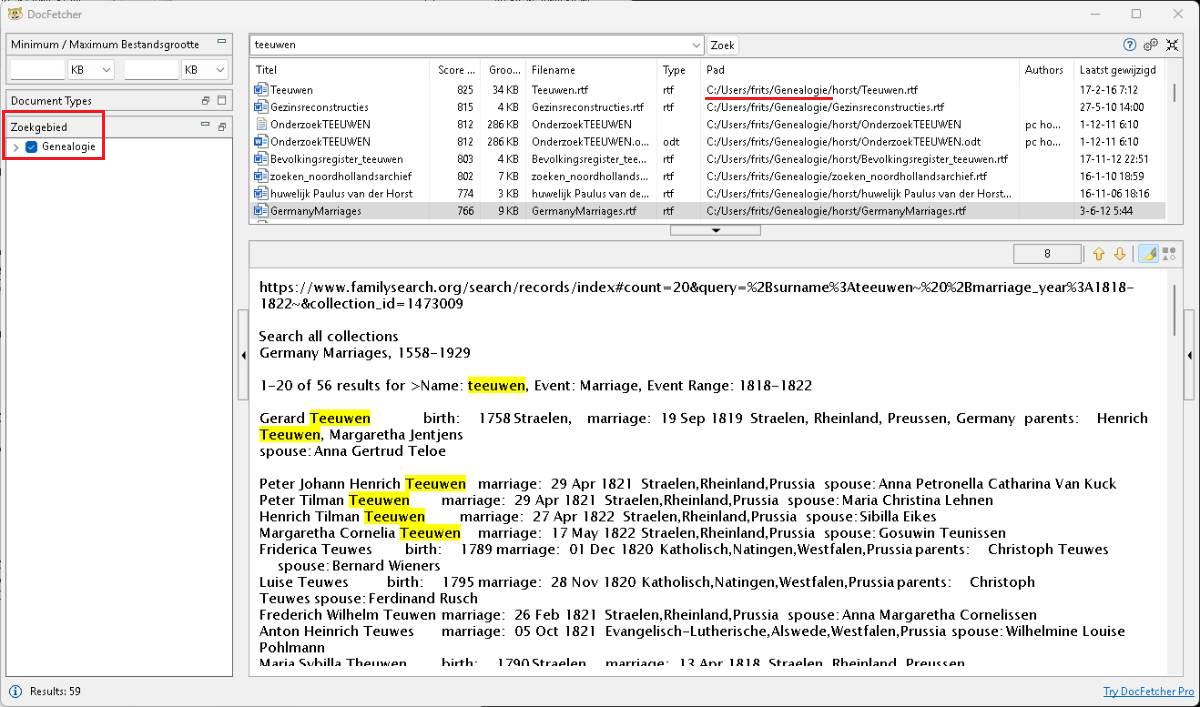
Task: Select the huwelijk Paulus van der Horst result
Action: (707, 194)
